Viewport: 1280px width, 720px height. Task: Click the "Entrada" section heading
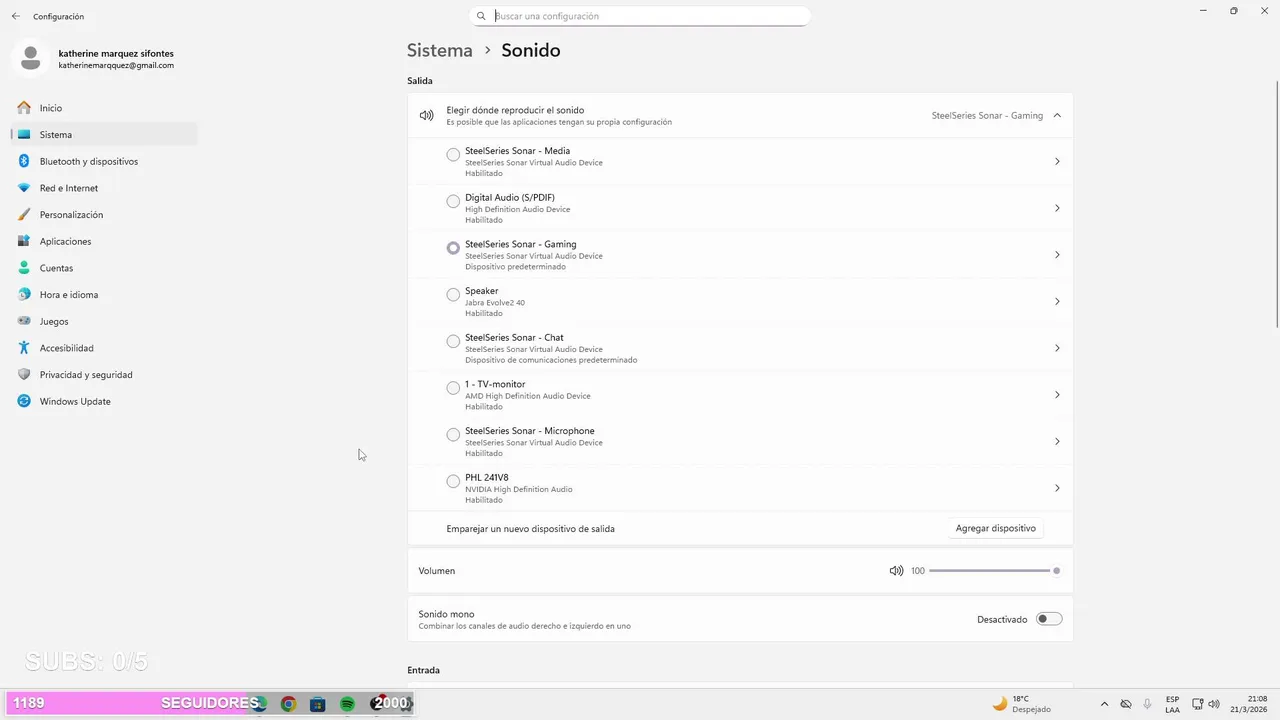pyautogui.click(x=423, y=670)
